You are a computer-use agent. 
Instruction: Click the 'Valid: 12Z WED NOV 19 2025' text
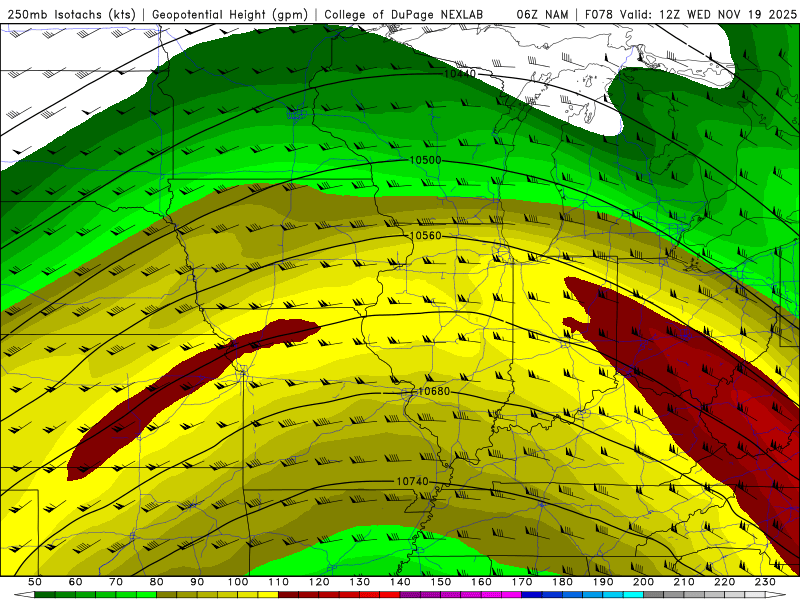click(708, 15)
